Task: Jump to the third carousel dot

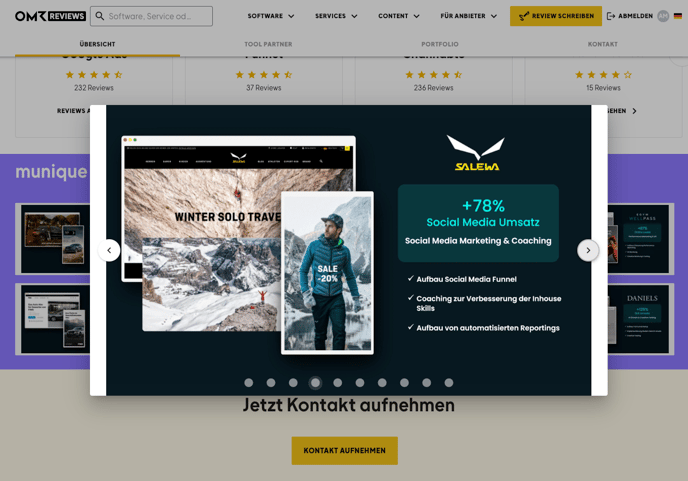Action: [x=293, y=383]
